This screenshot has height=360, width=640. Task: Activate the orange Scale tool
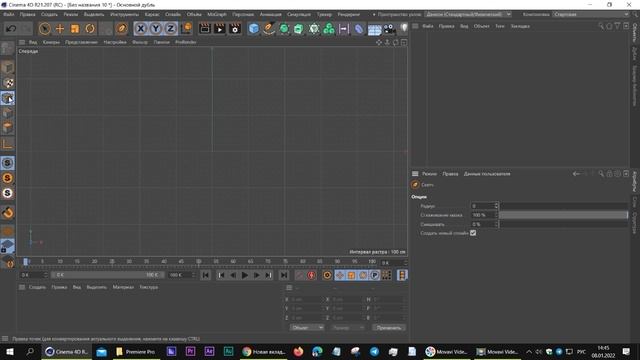pyautogui.click(x=75, y=29)
